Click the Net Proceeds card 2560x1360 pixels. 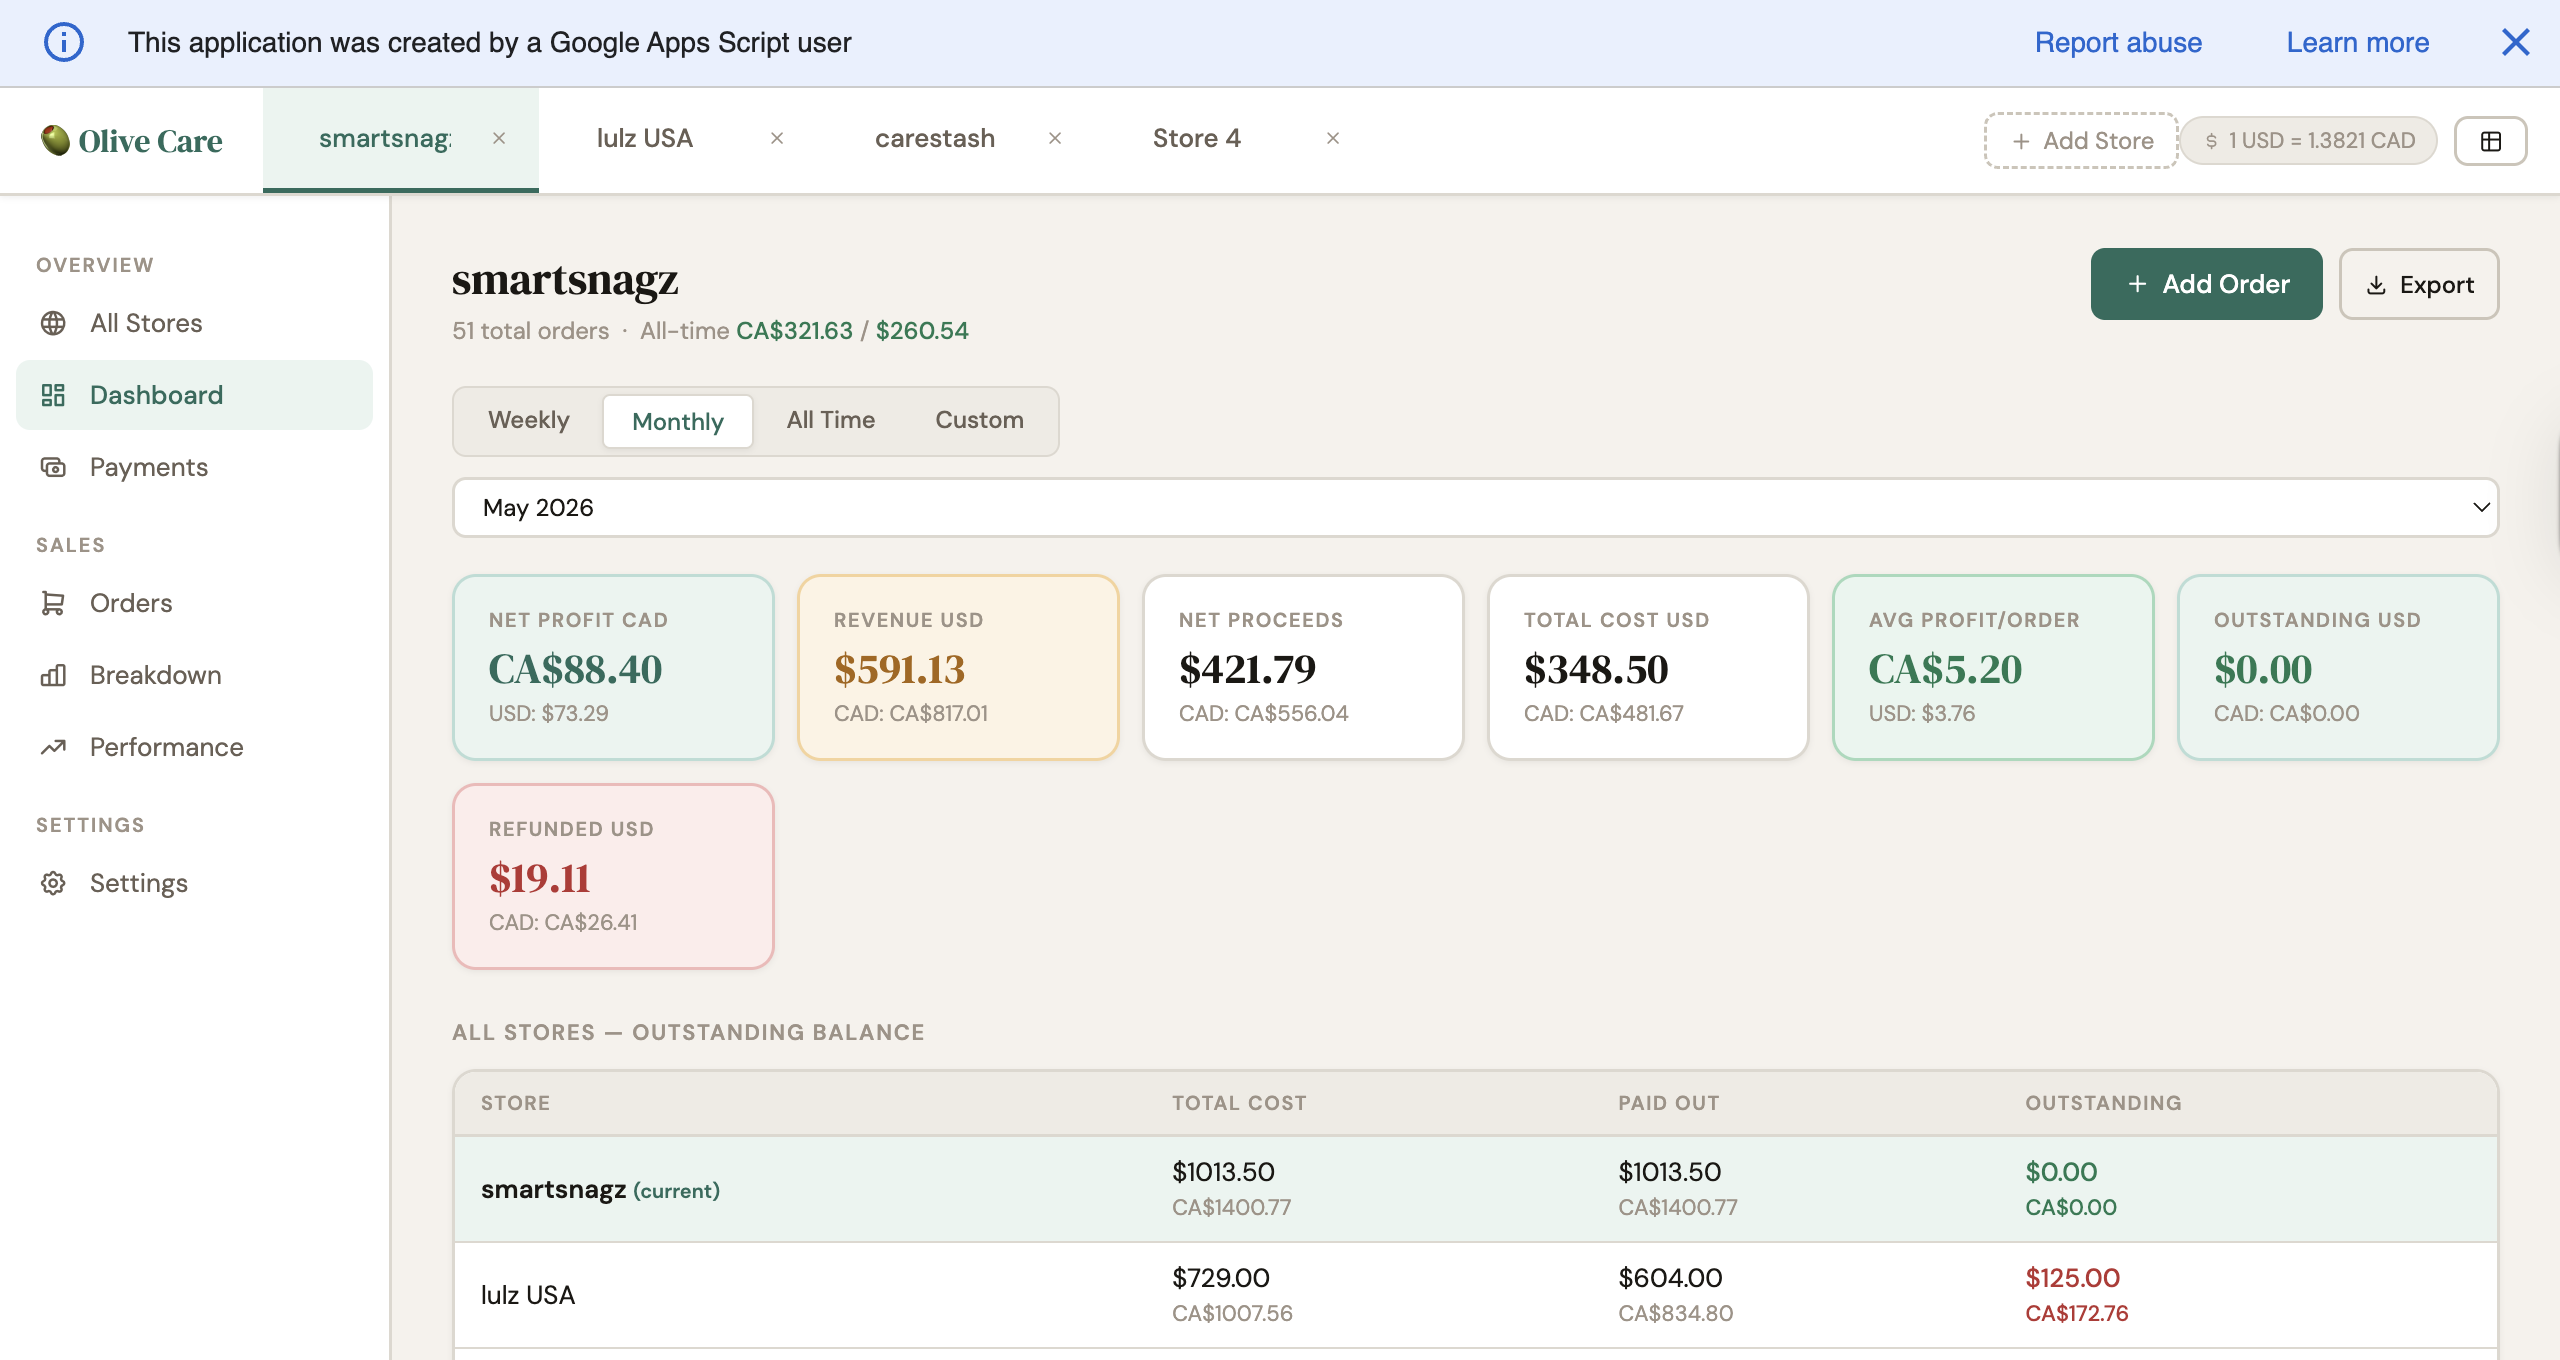pos(1303,667)
